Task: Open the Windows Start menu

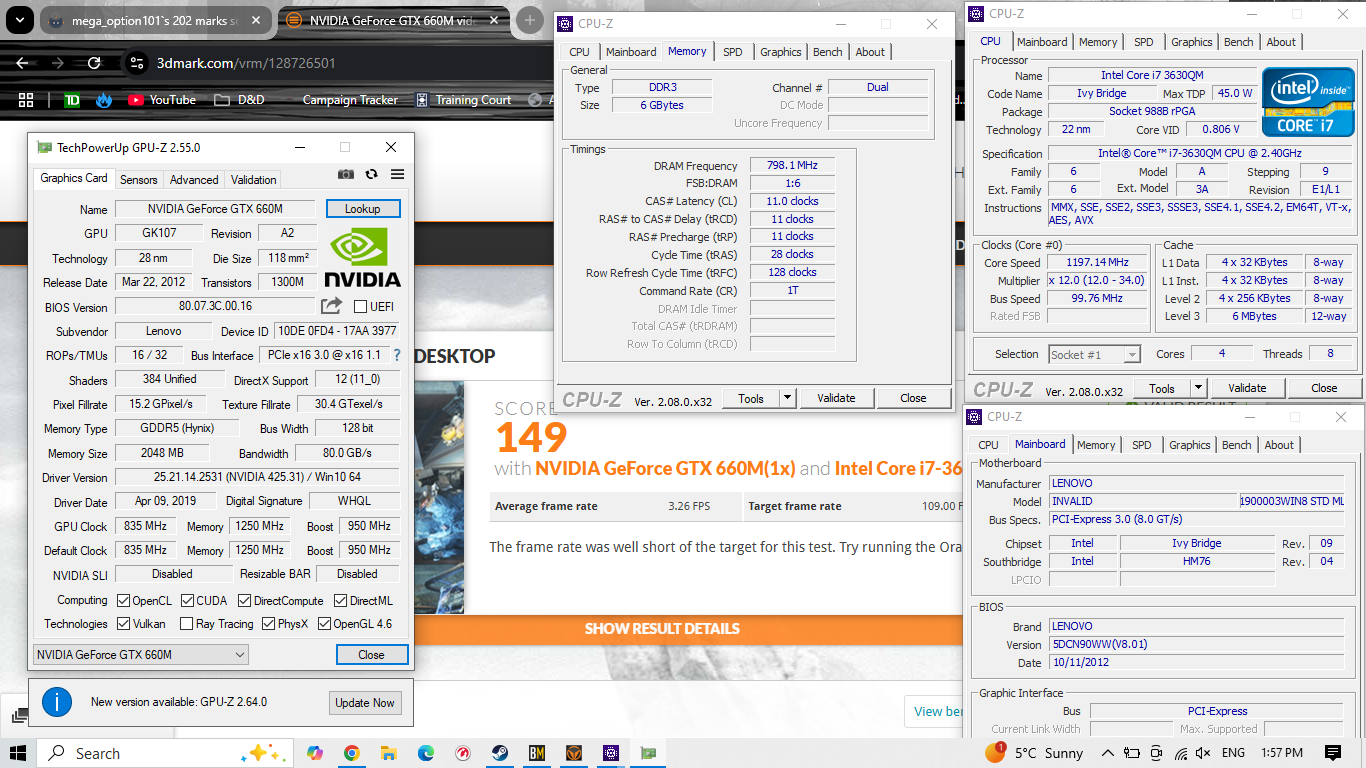Action: (19, 753)
